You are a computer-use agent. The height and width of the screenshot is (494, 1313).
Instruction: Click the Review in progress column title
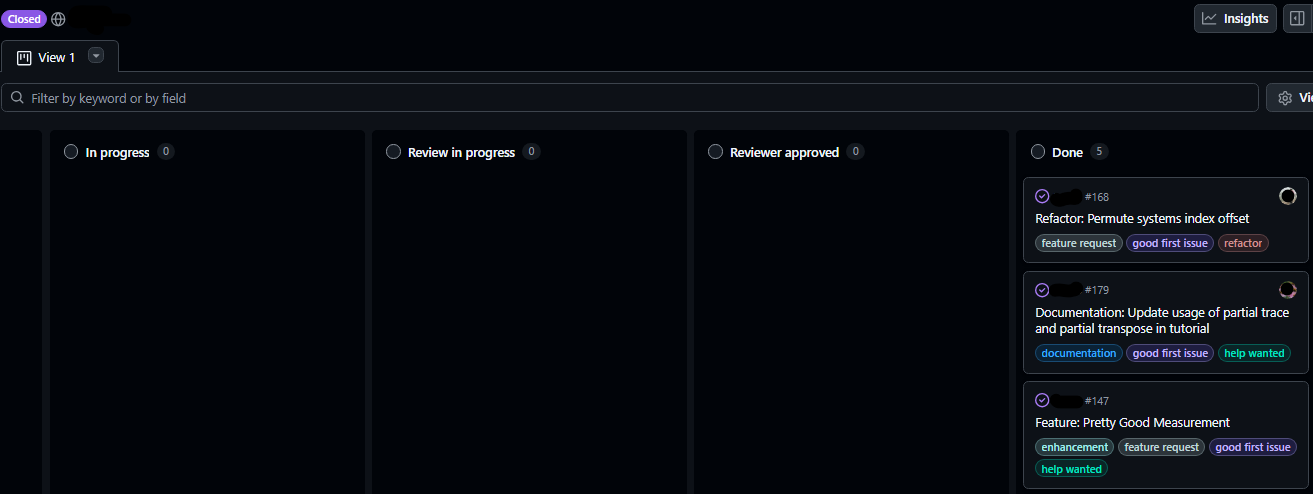click(x=461, y=152)
